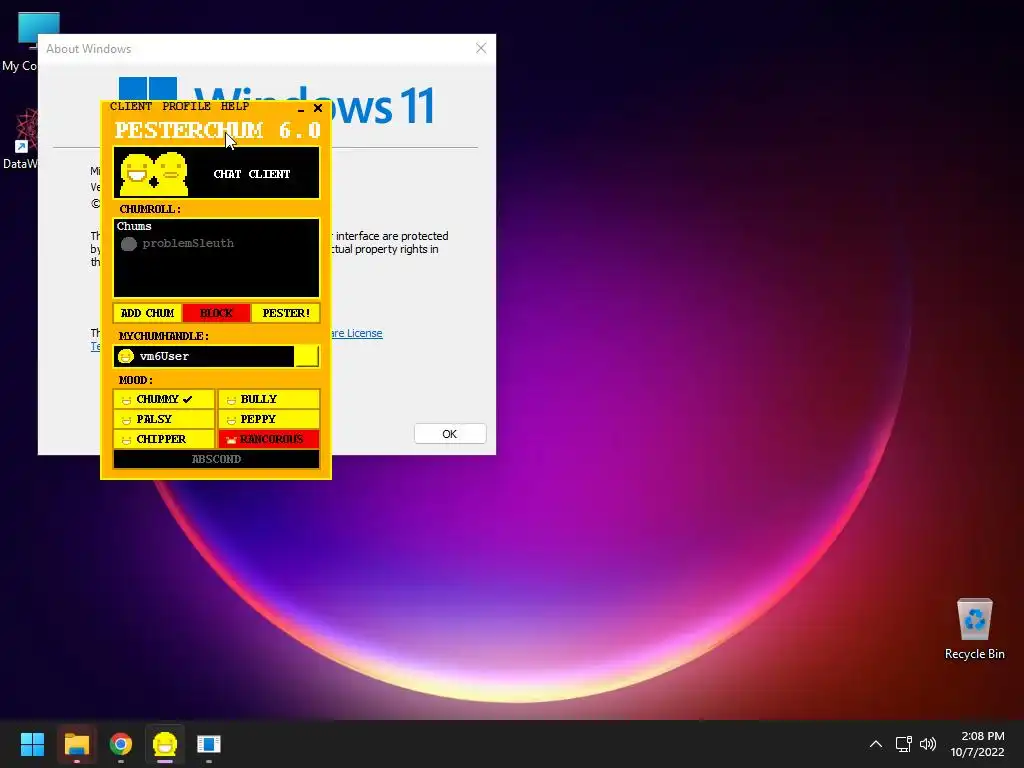Click the gray status icon beside problemSleuth
The image size is (1024, 768).
tap(129, 244)
